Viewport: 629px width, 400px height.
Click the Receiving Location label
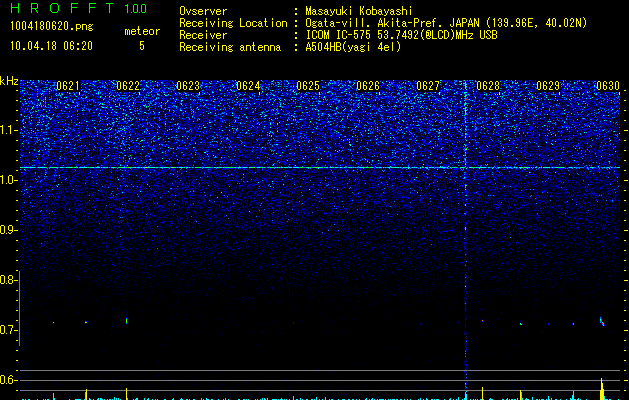pos(233,23)
